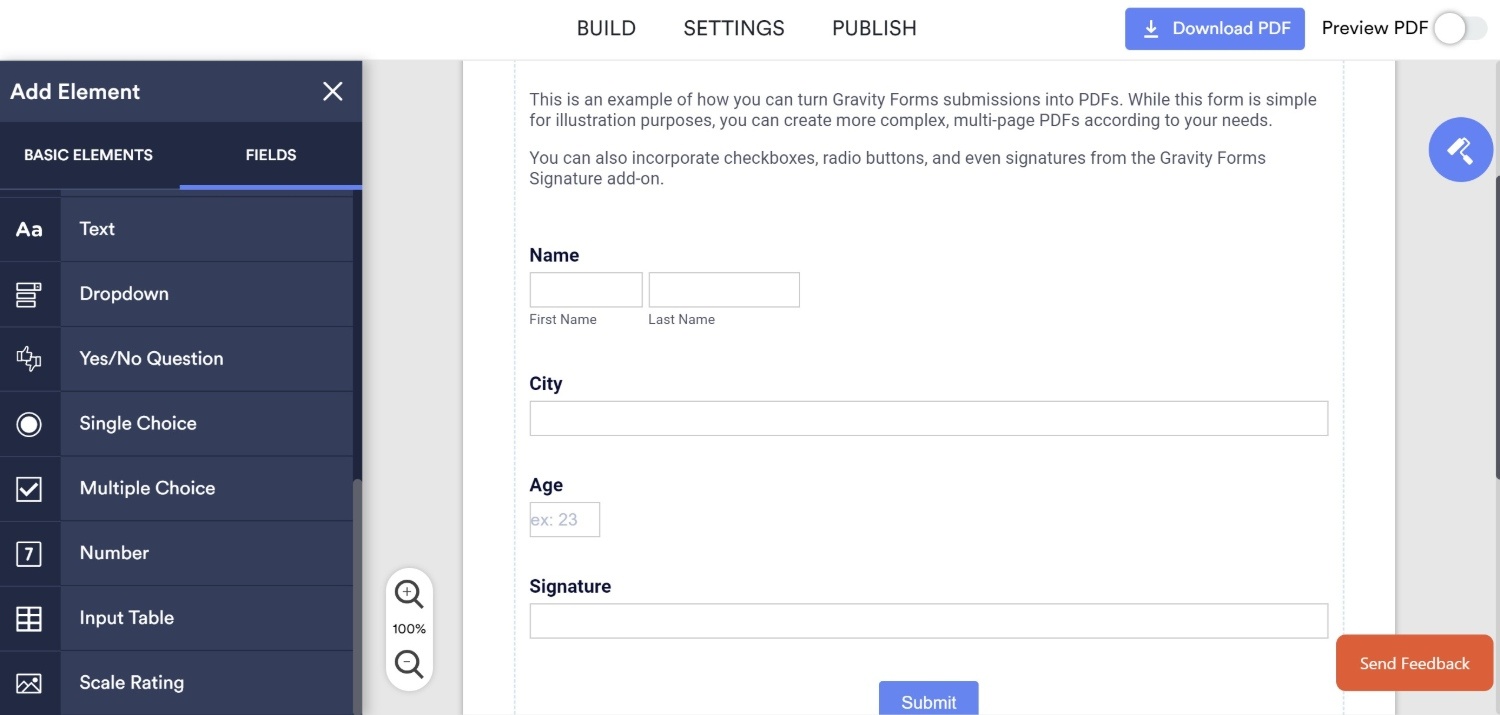
Task: Click the First Name input field
Action: point(586,289)
